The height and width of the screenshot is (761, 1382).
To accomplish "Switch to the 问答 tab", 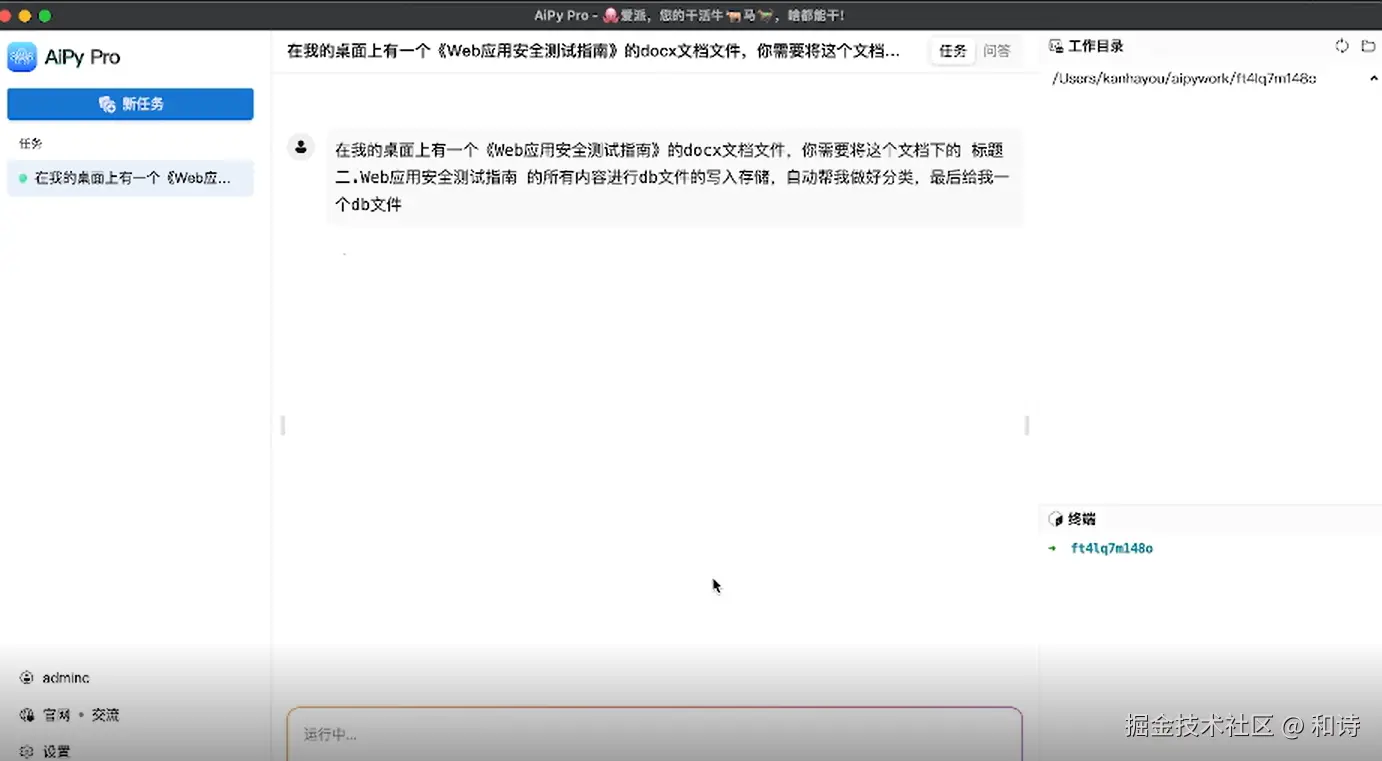I will coord(997,51).
